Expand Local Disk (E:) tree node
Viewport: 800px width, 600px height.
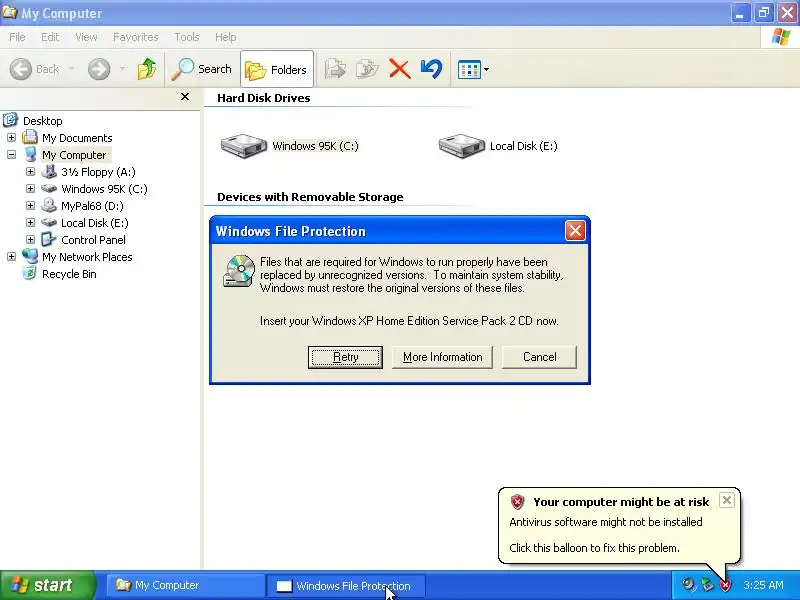point(30,223)
